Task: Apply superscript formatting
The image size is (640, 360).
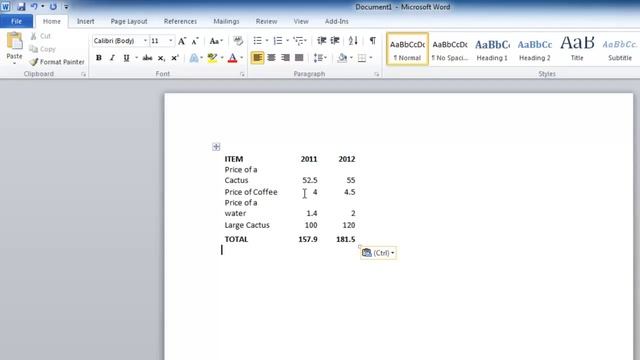Action: click(175, 58)
